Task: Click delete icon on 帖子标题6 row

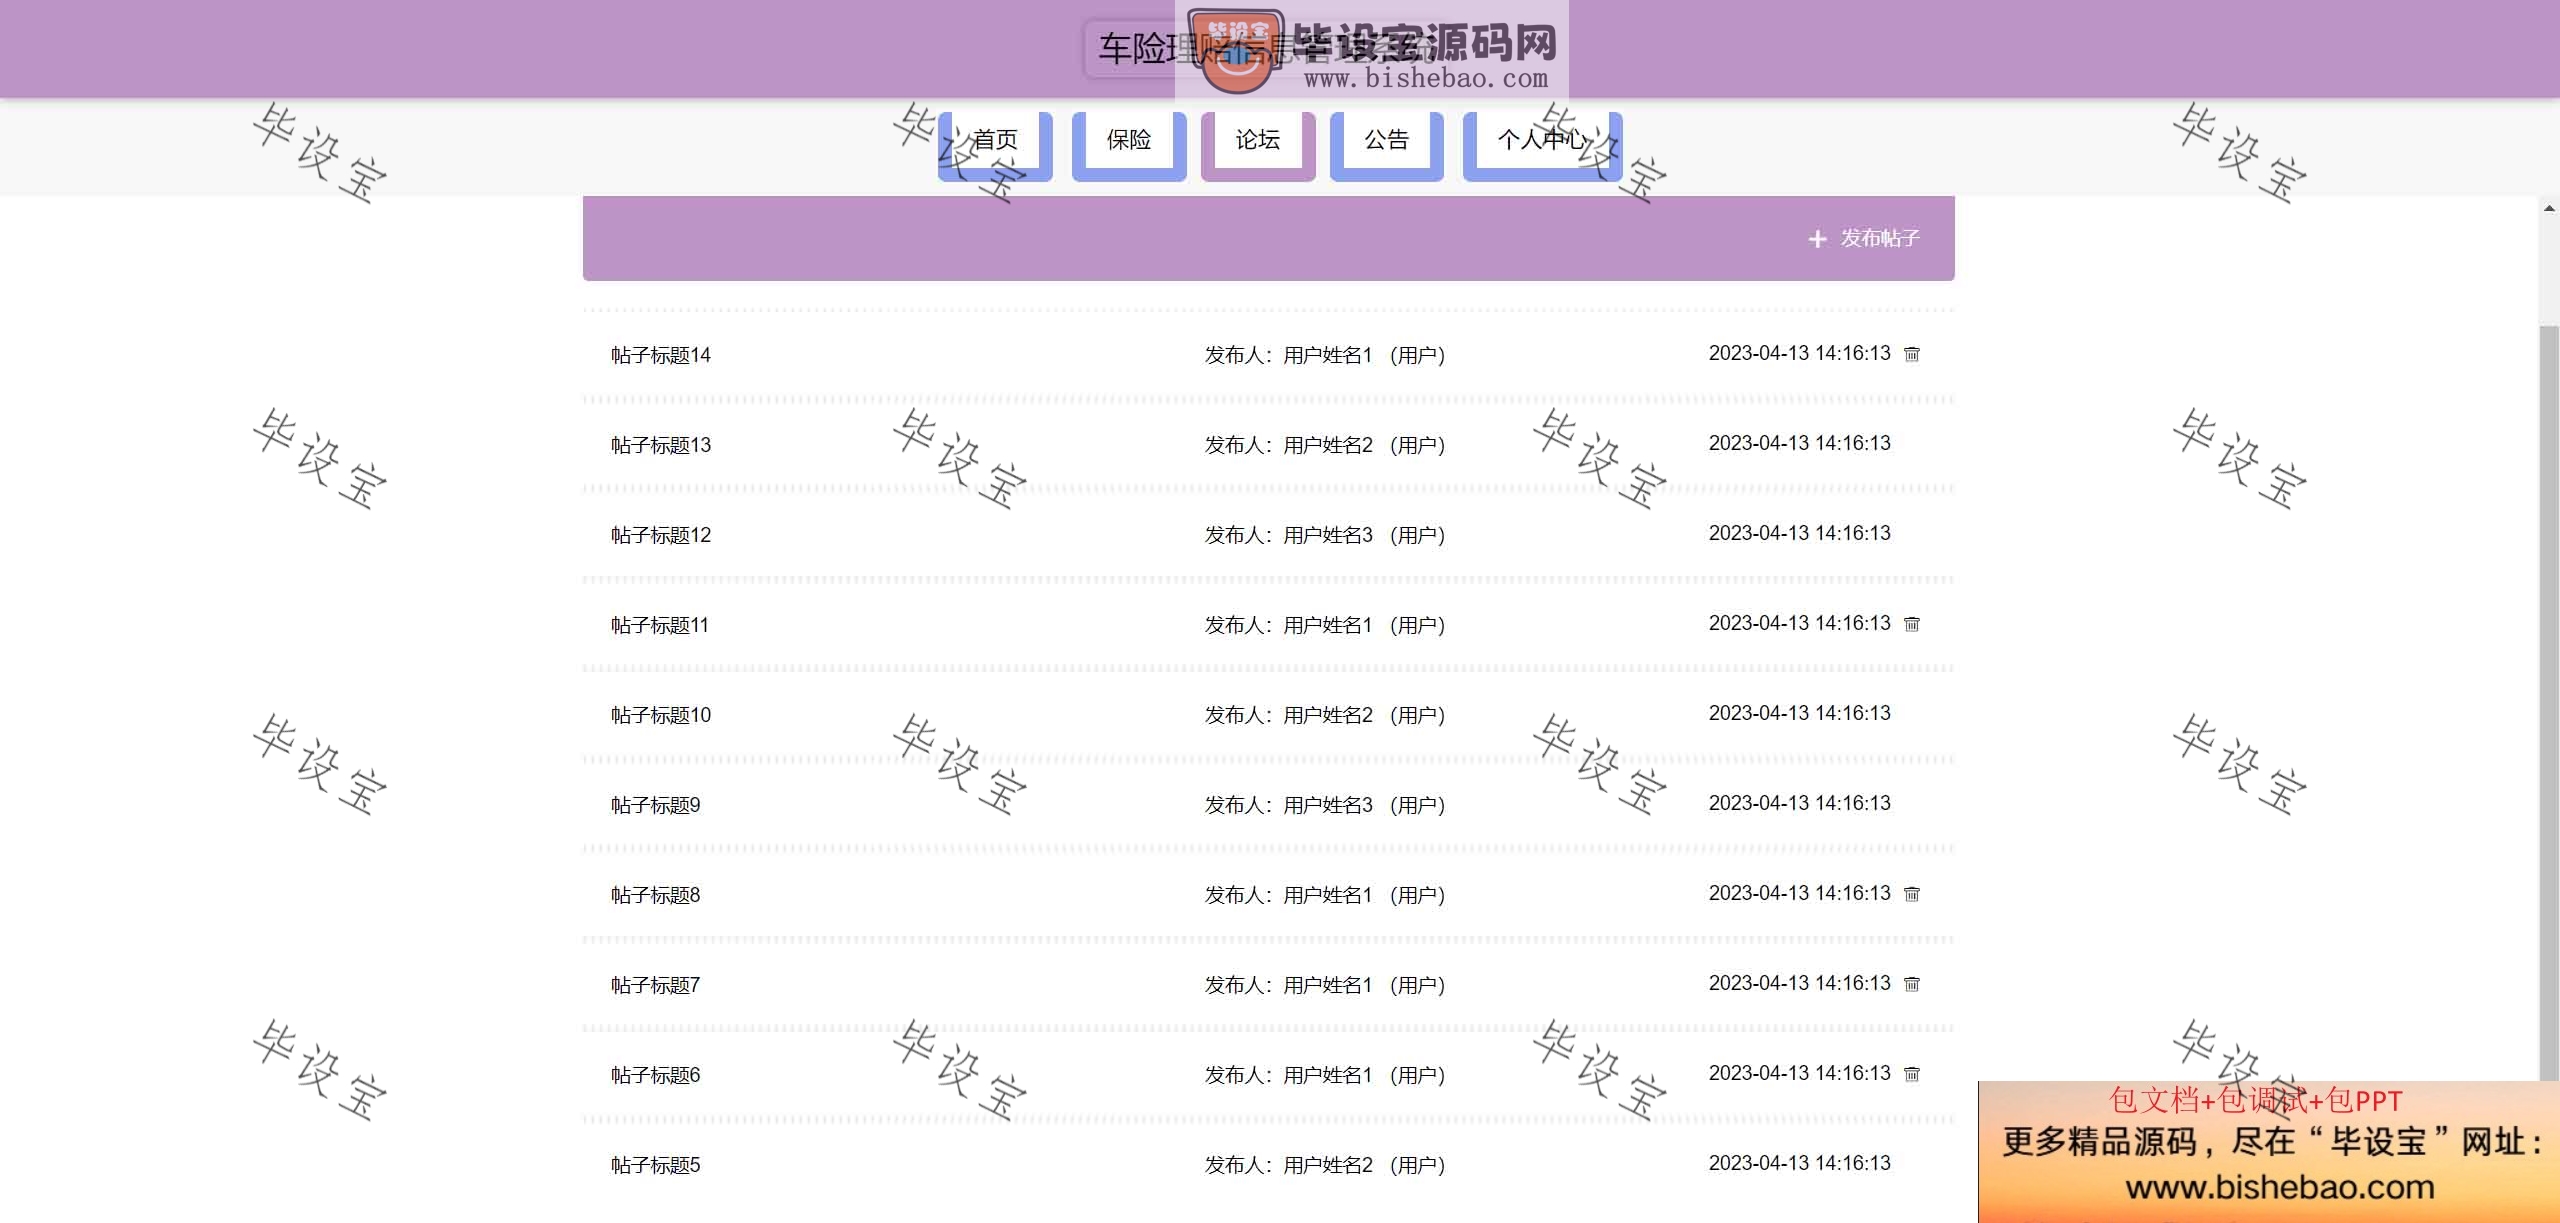Action: (x=1911, y=1074)
